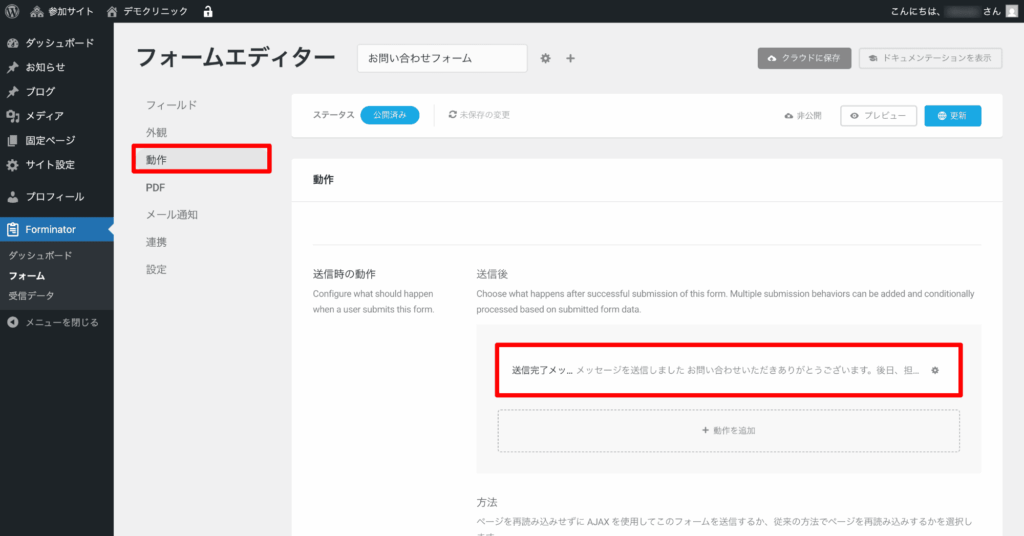Click the user avatar in admin bar
The height and width of the screenshot is (536, 1024).
click(1012, 11)
